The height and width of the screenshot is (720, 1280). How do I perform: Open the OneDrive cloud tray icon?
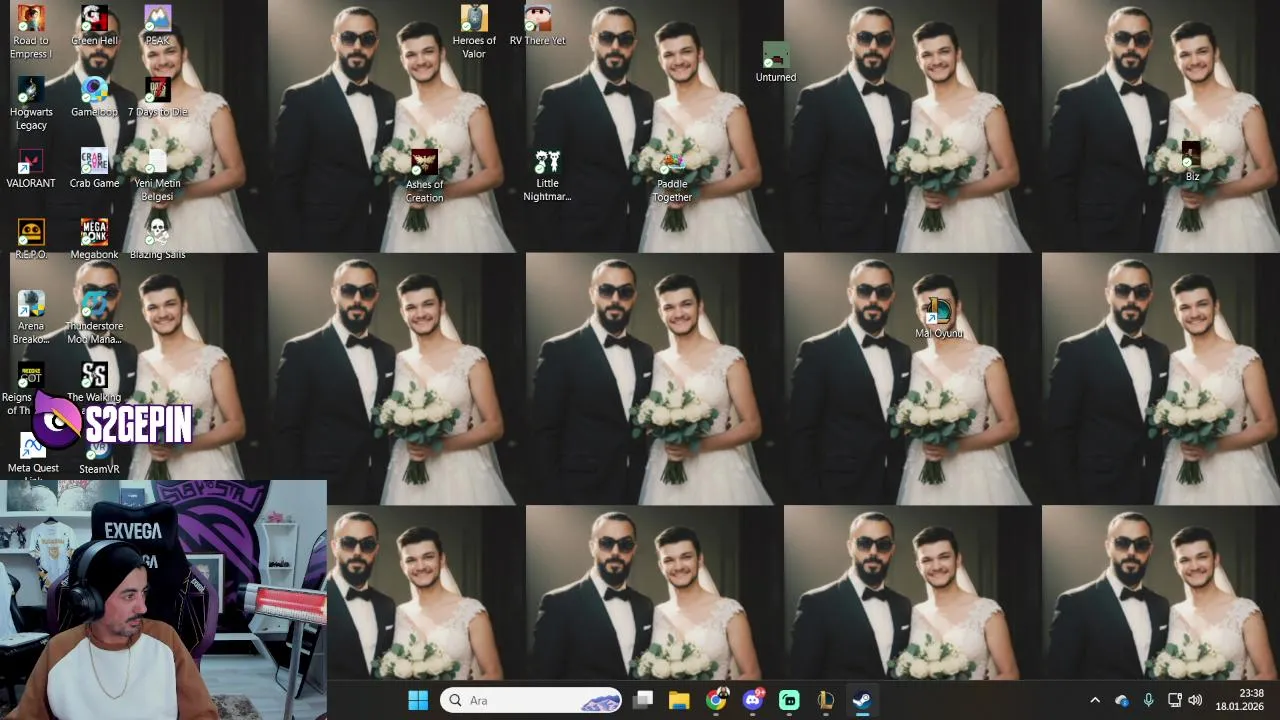tap(1122, 700)
